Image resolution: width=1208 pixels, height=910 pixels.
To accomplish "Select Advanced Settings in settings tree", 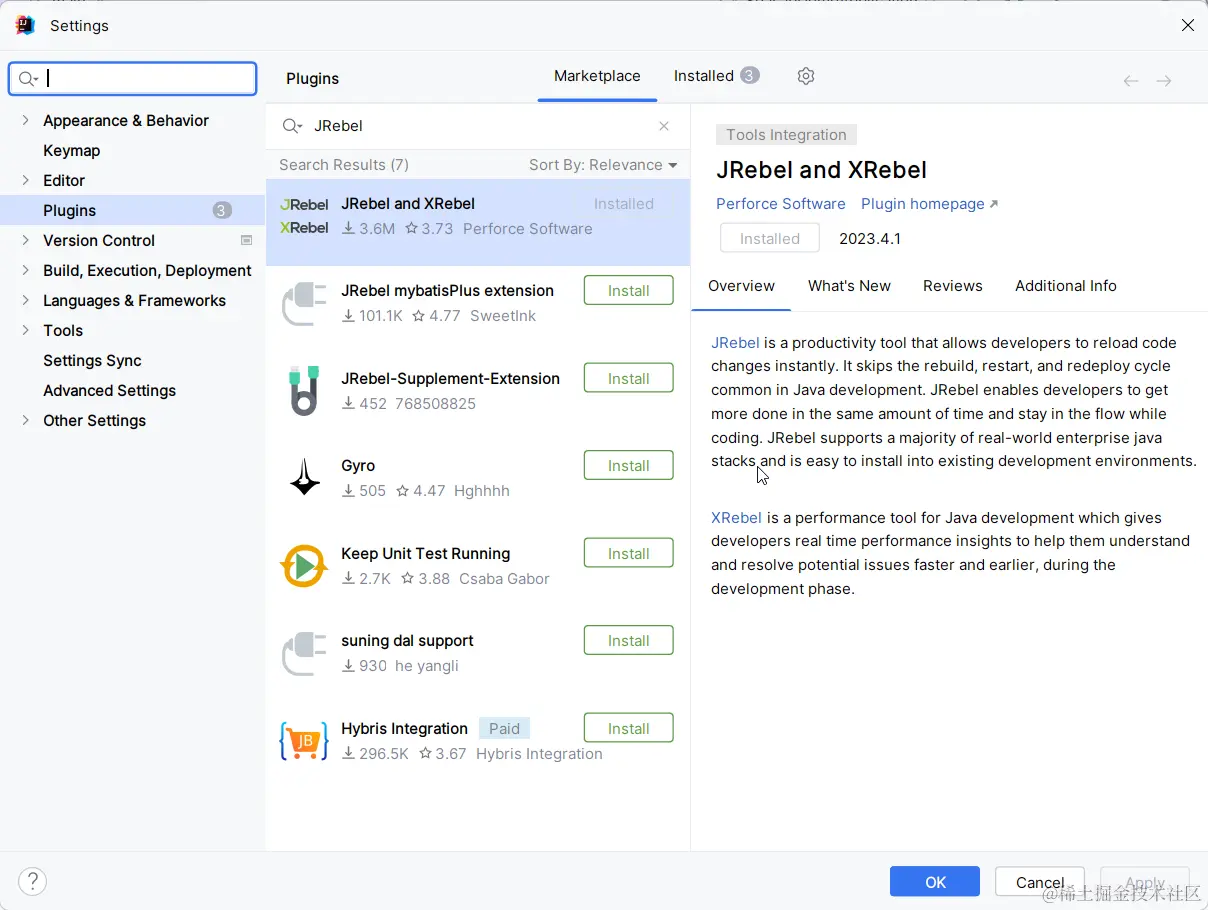I will click(x=109, y=390).
